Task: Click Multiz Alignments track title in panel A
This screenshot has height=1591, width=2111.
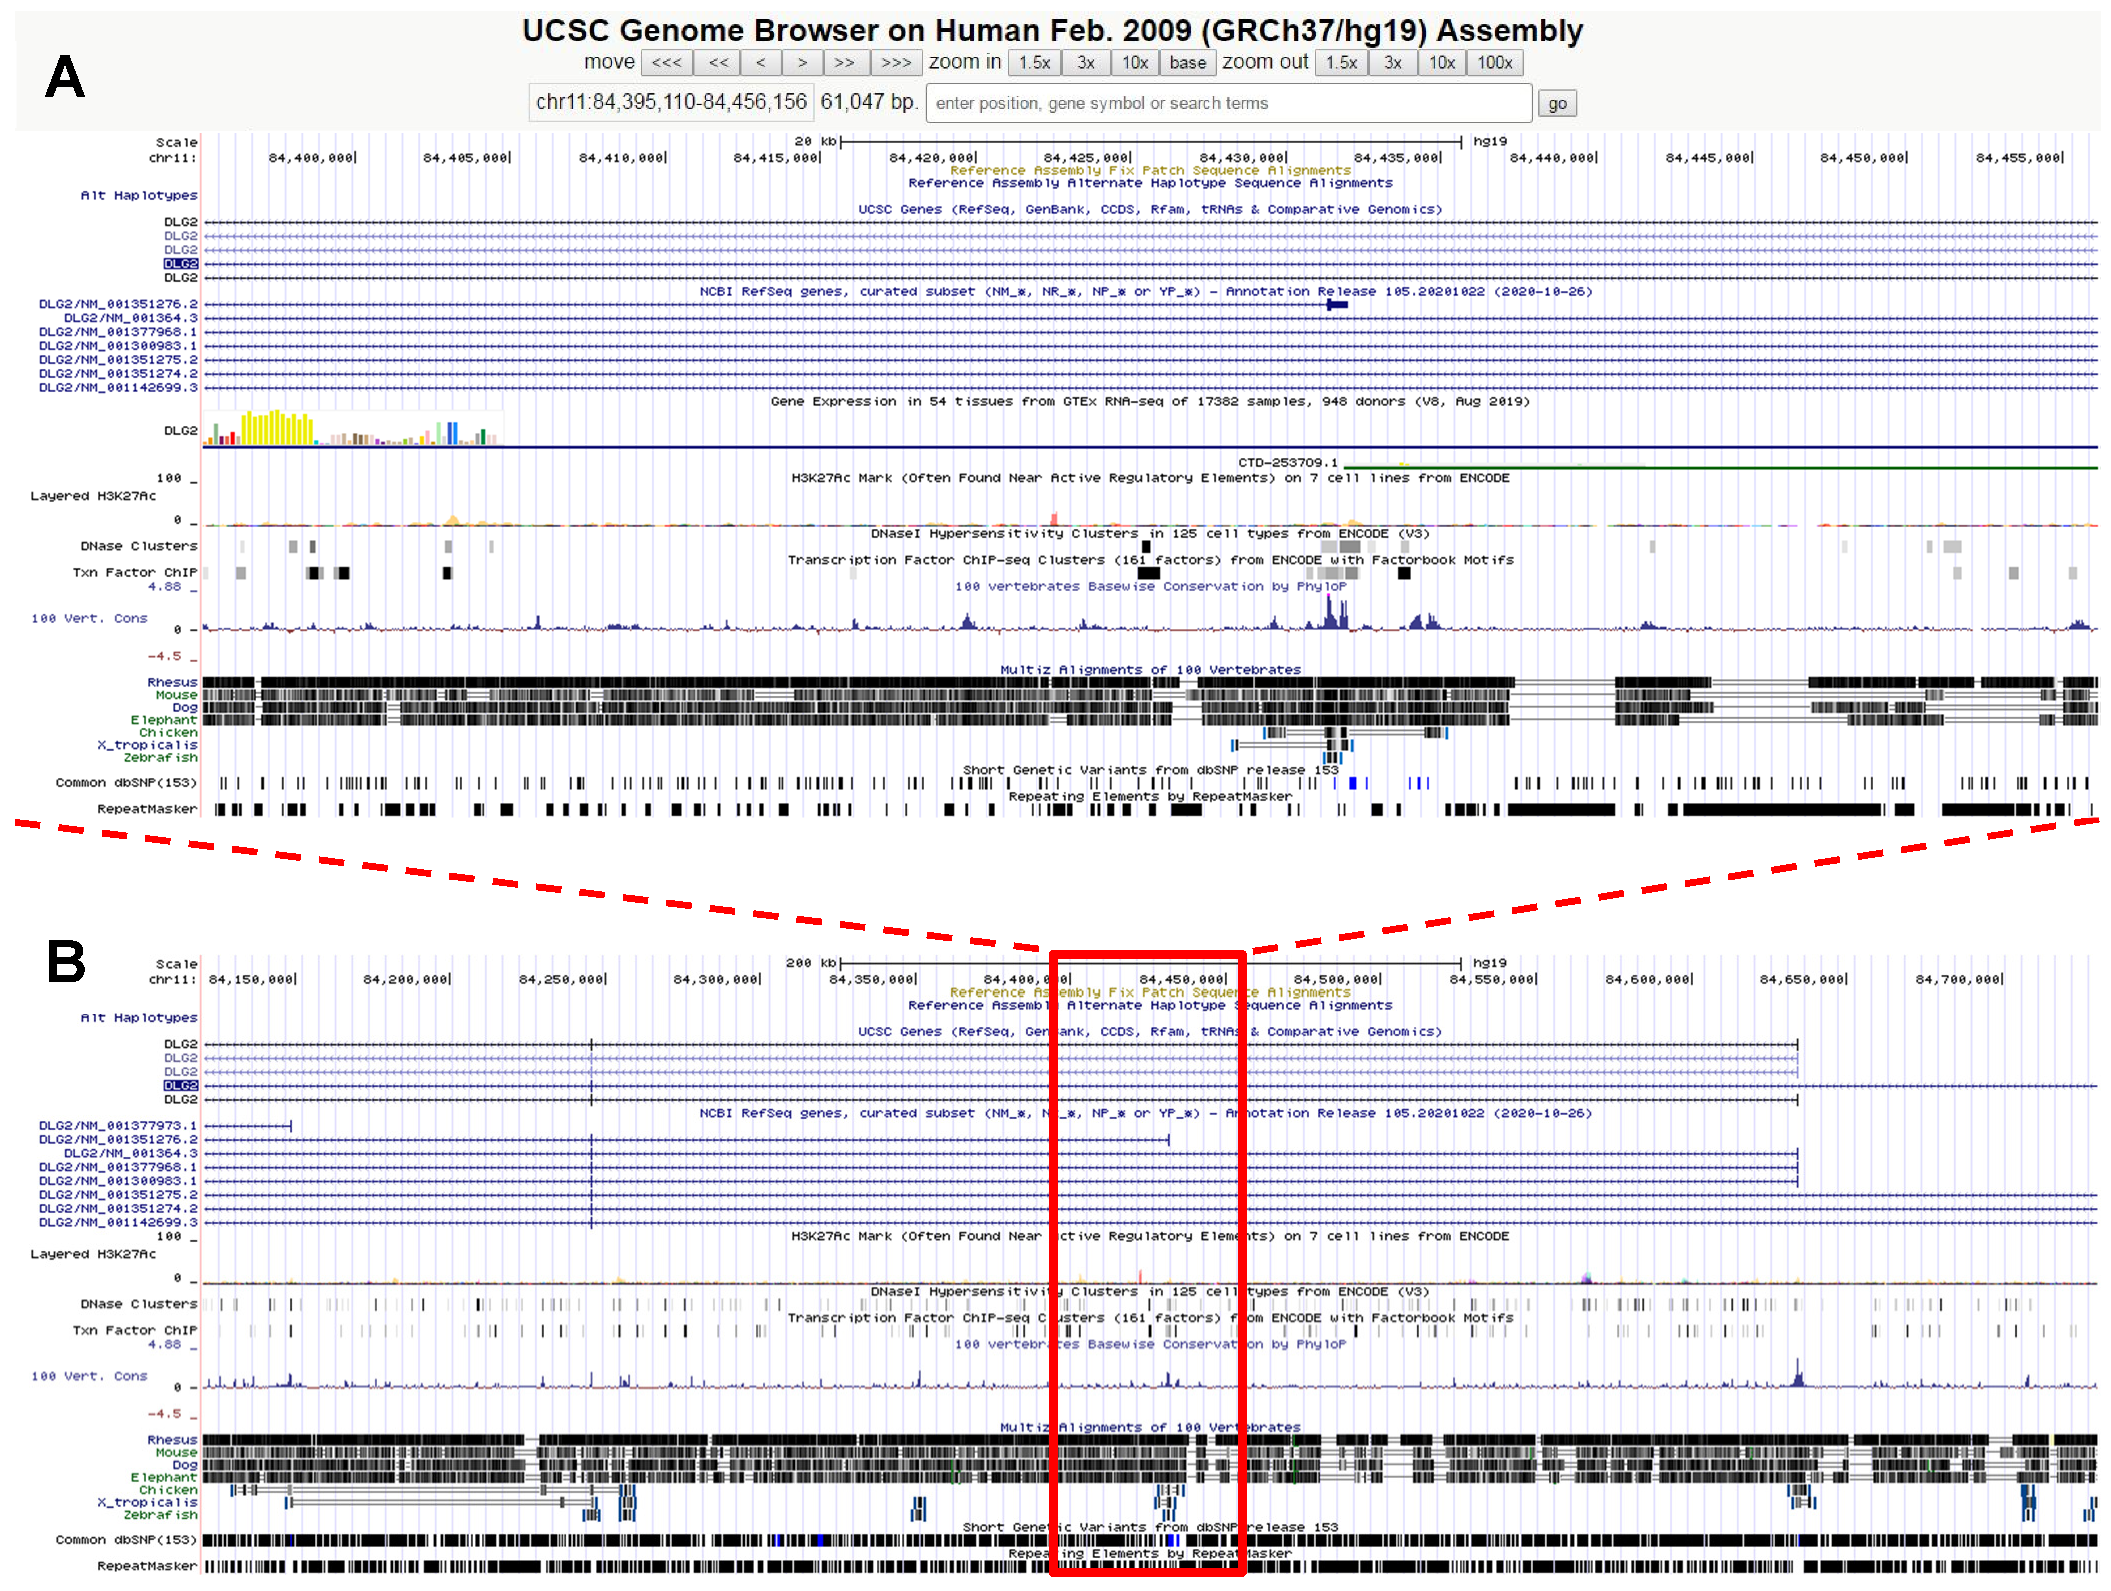Action: tap(1151, 670)
